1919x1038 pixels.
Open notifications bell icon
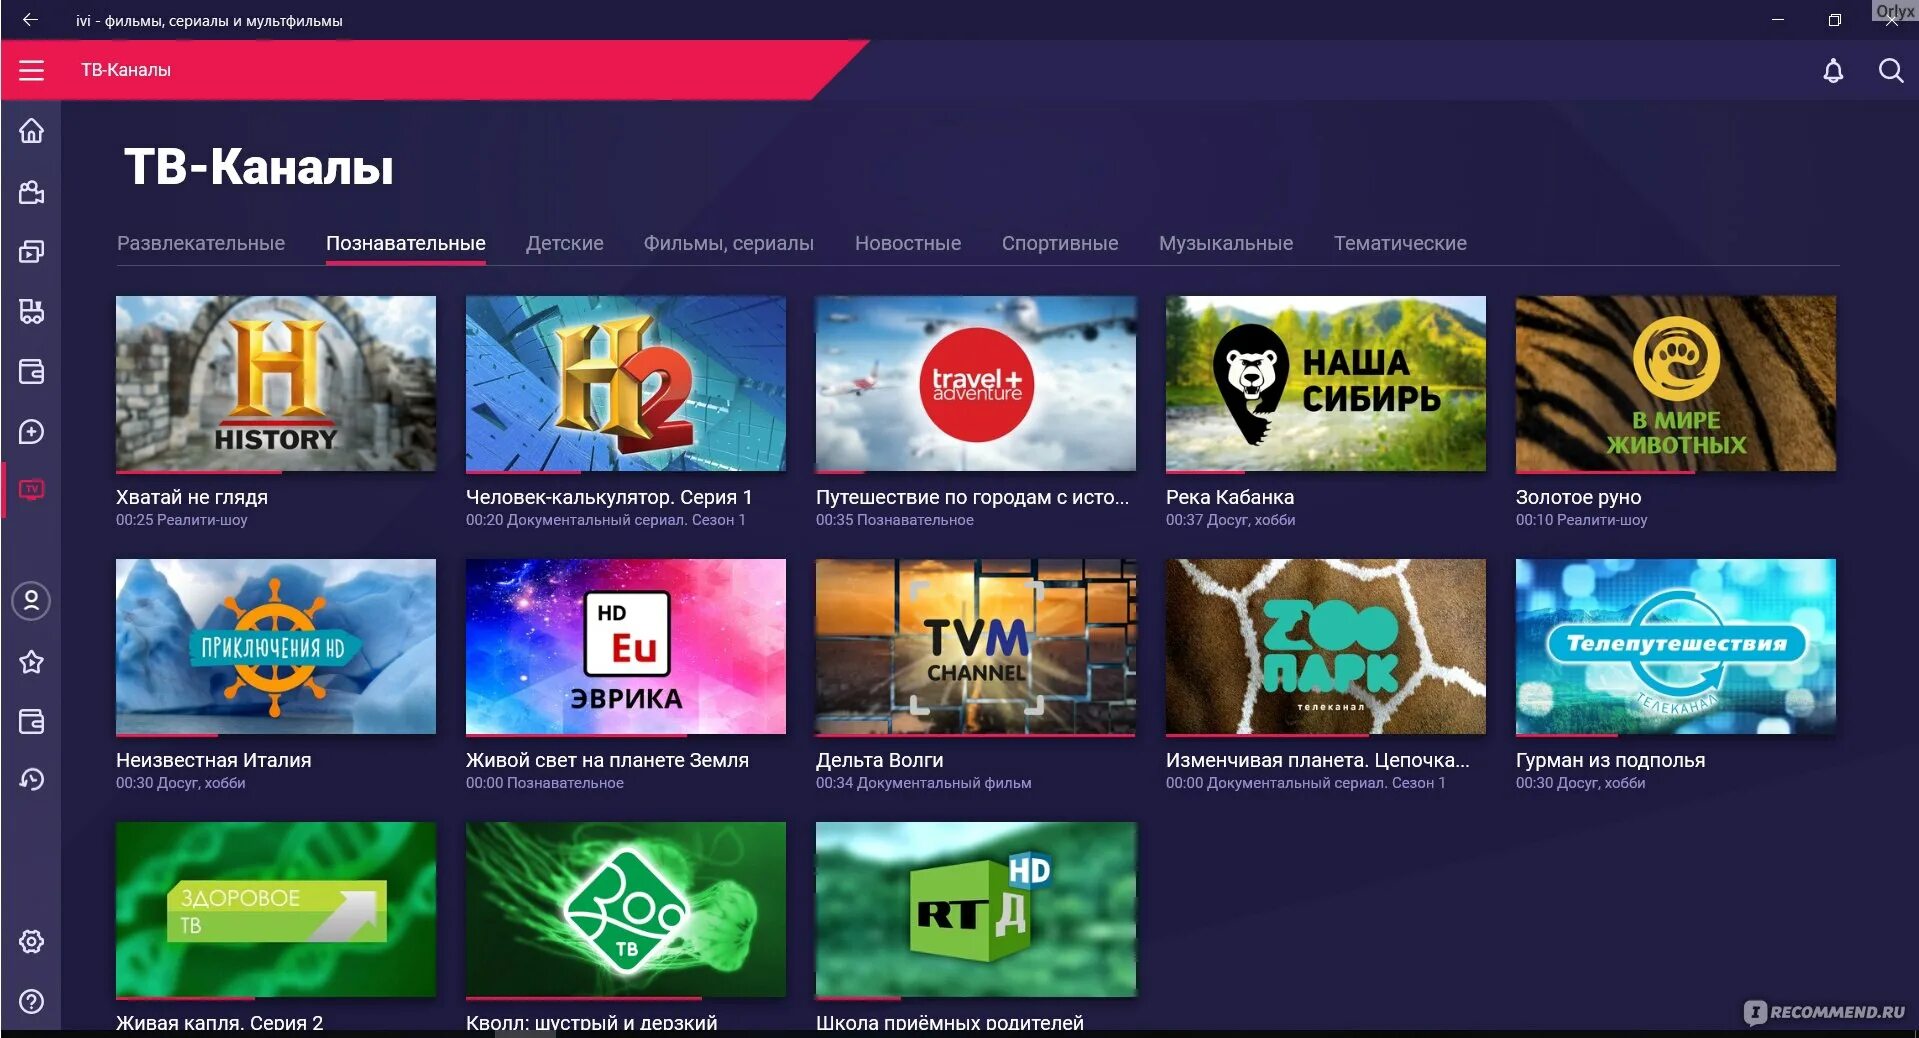tap(1833, 71)
